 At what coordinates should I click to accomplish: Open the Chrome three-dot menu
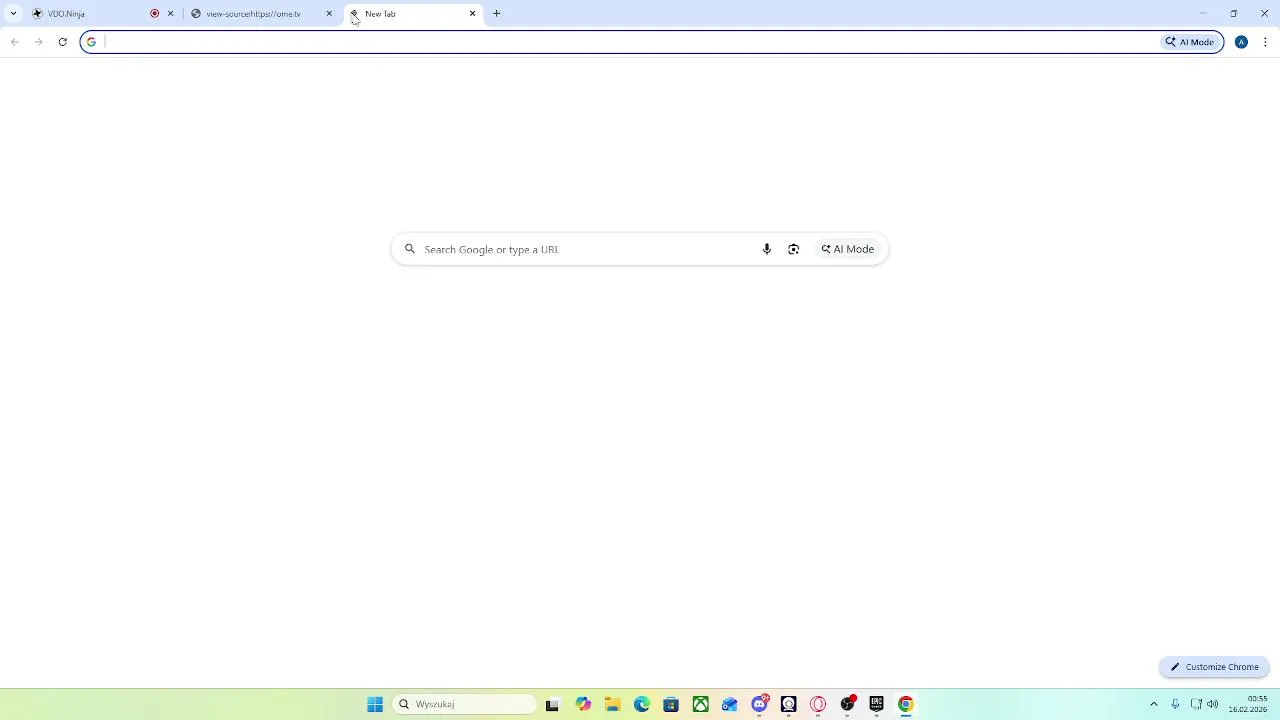click(1266, 42)
